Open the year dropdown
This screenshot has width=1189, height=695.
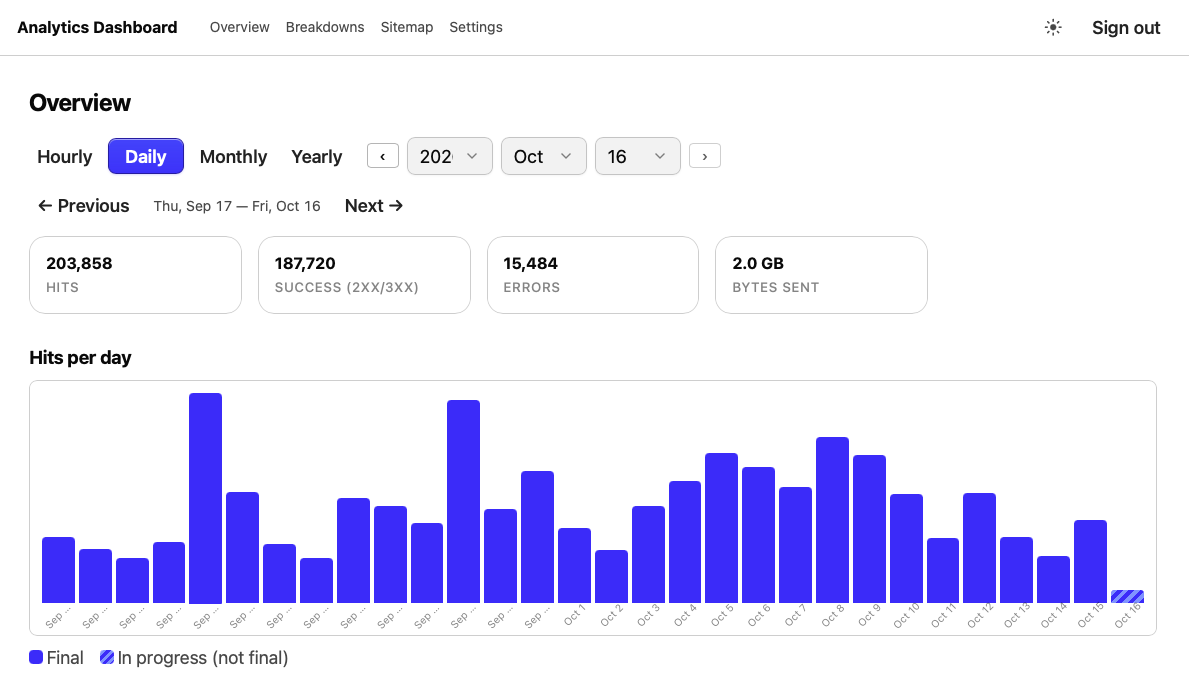pyautogui.click(x=450, y=156)
